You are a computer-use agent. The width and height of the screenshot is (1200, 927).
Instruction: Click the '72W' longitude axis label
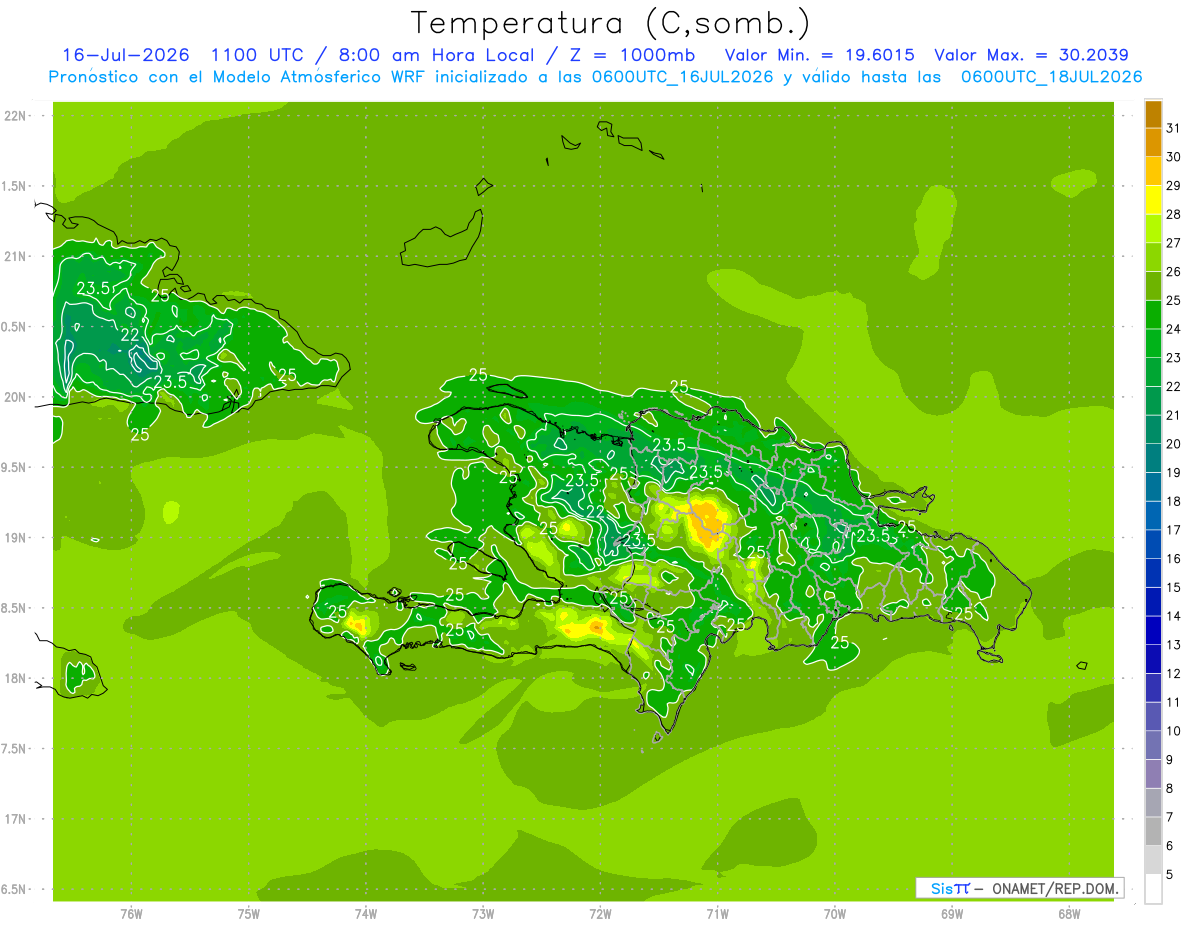[600, 913]
